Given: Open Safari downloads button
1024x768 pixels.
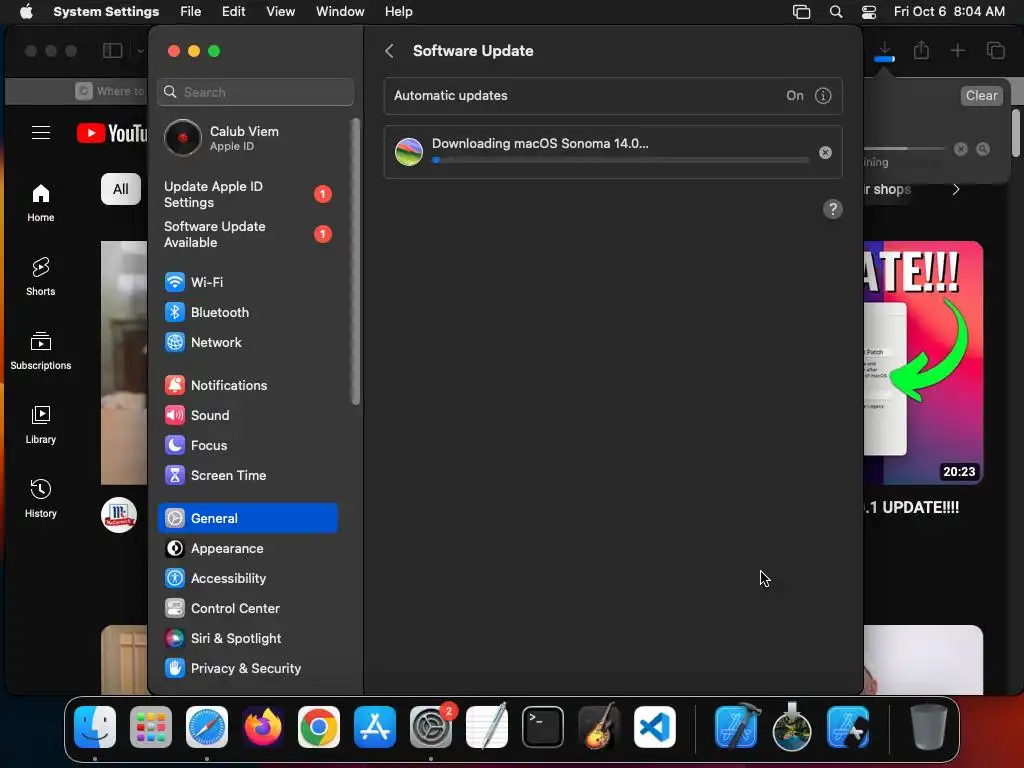Looking at the screenshot, I should [884, 51].
